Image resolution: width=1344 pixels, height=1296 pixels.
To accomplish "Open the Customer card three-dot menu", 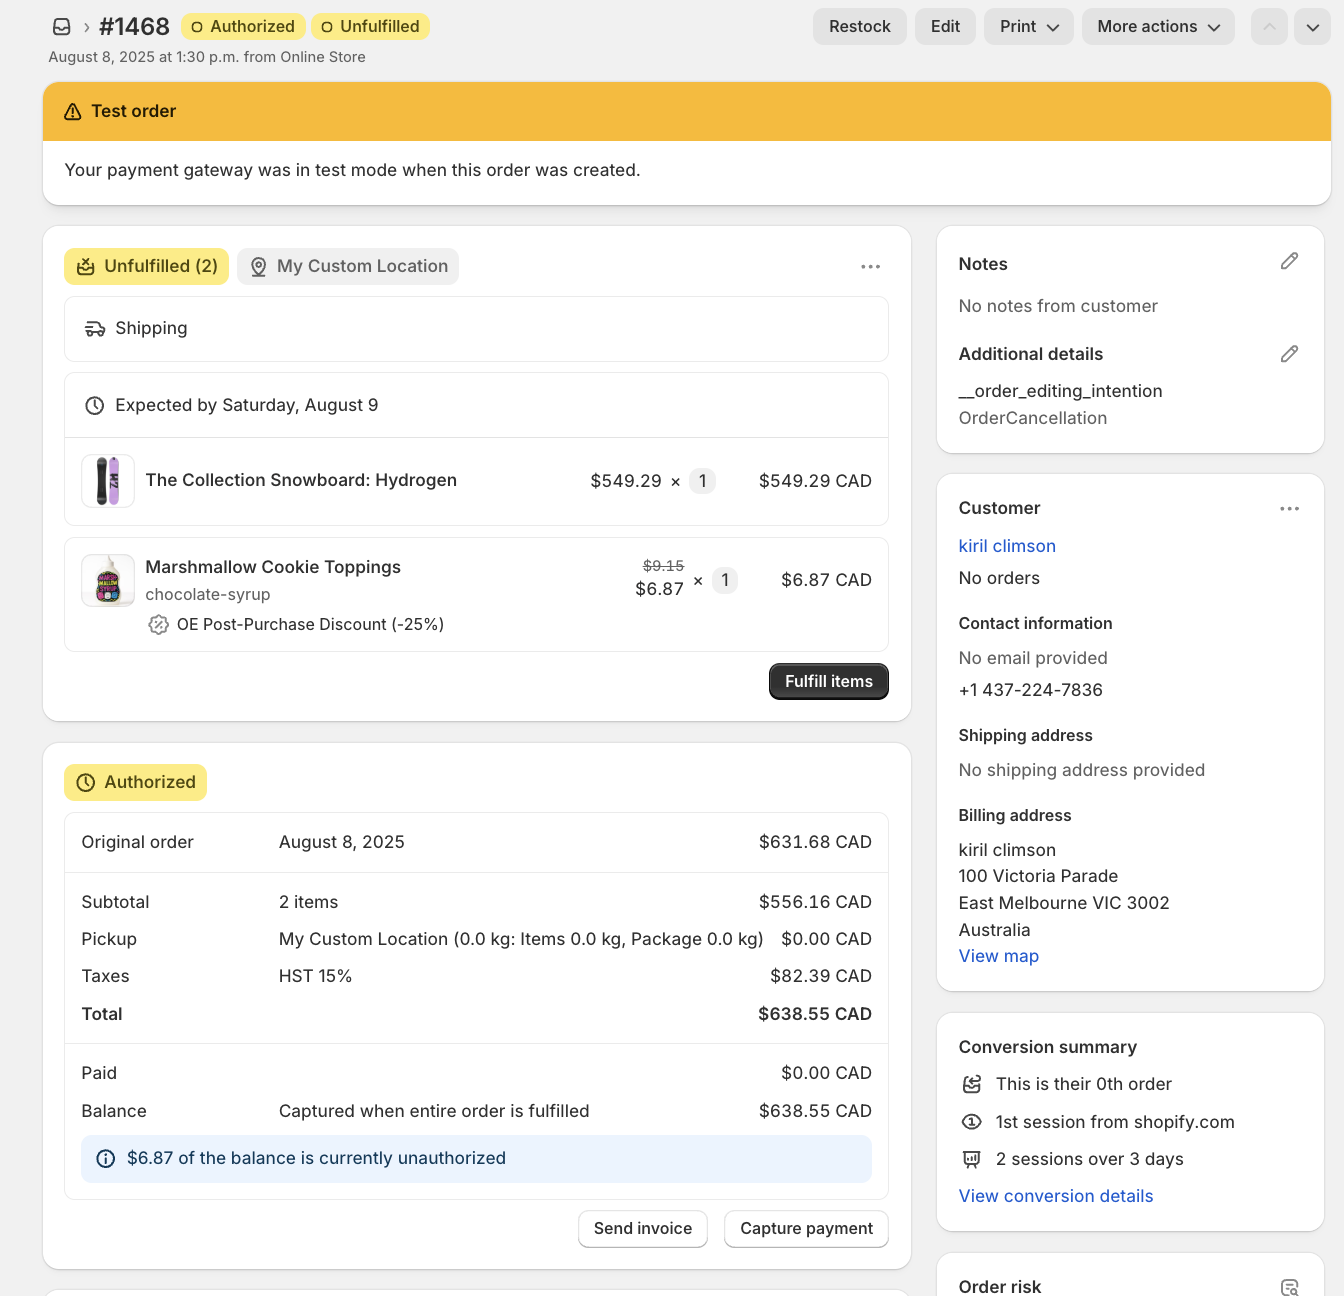I will pyautogui.click(x=1289, y=509).
